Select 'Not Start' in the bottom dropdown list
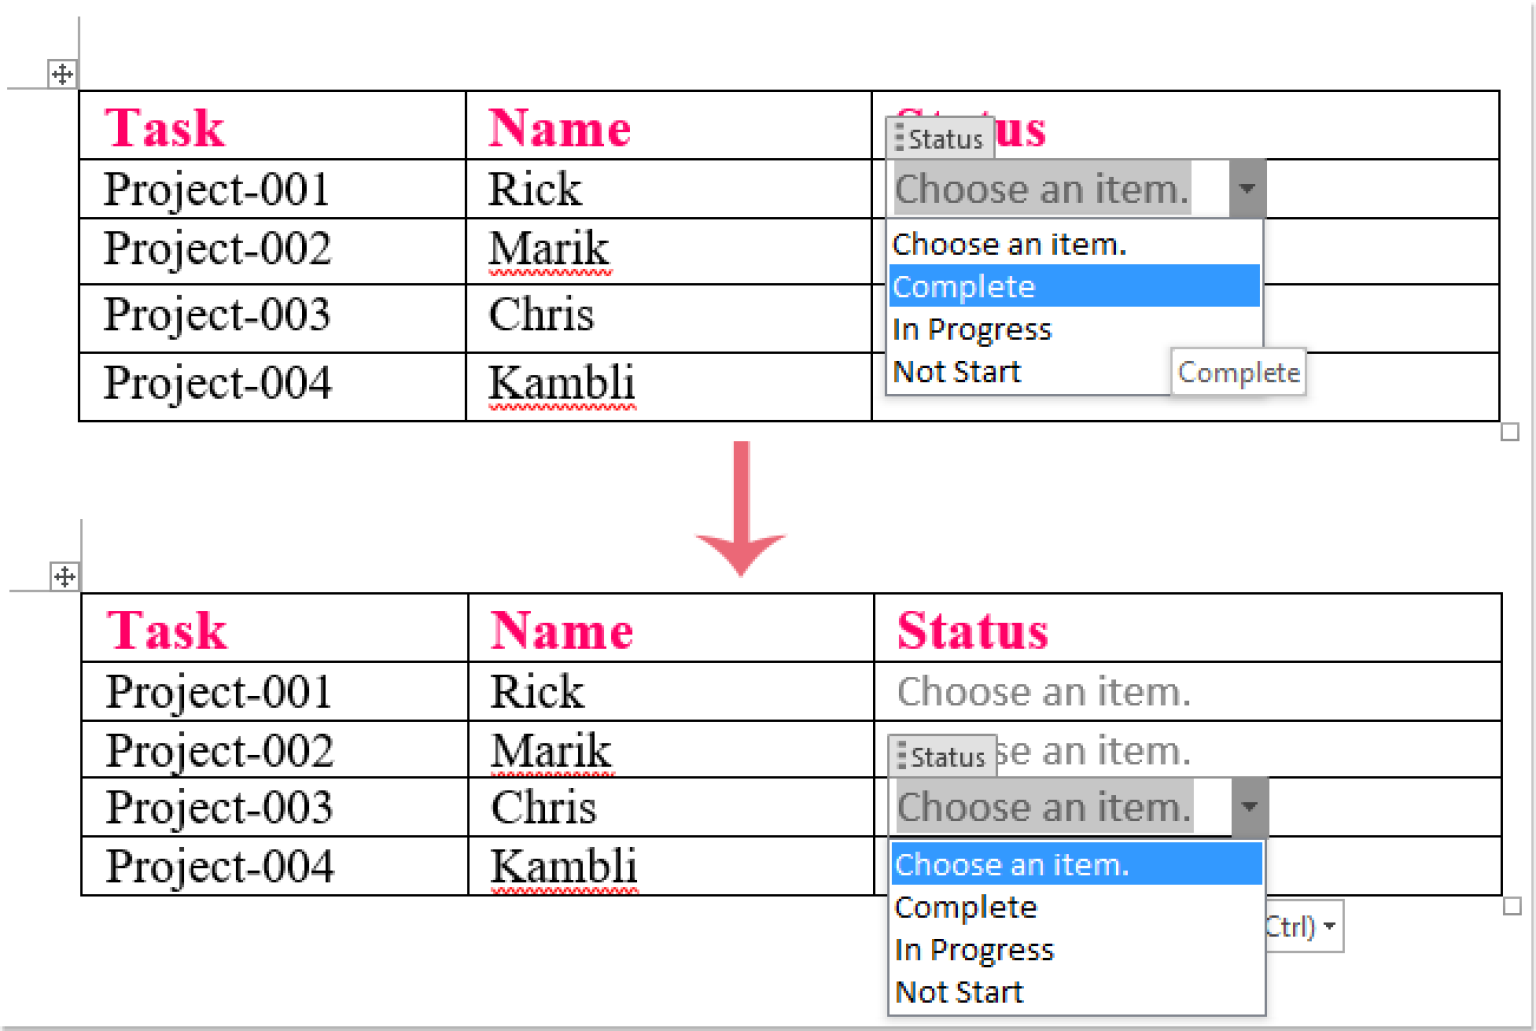Viewport: 1536px width, 1031px height. [x=958, y=990]
